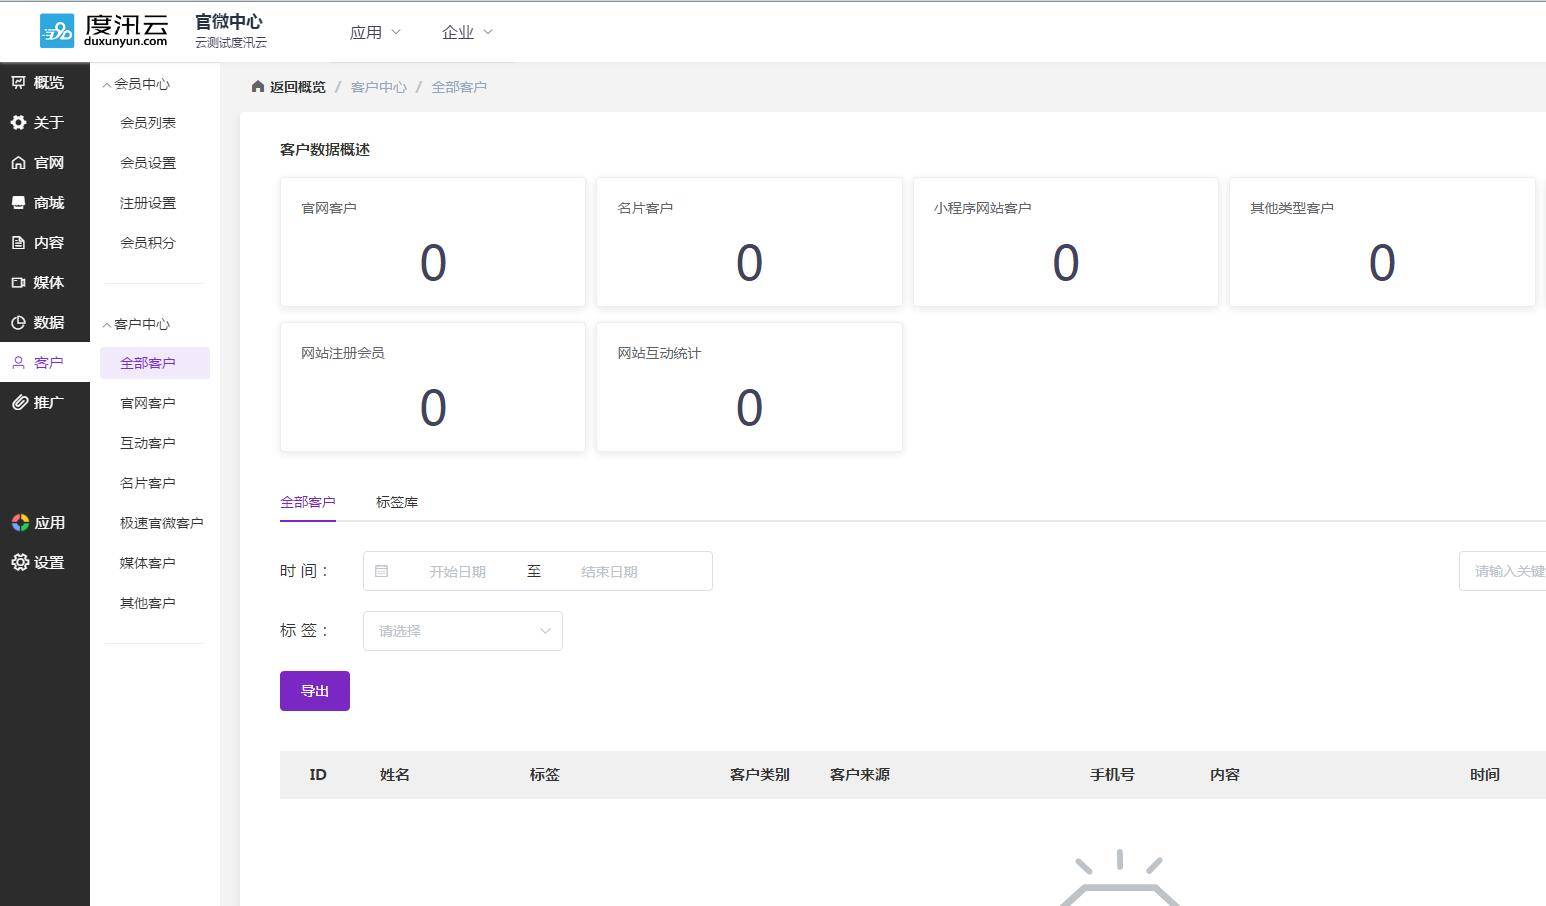Click the 官微中心 header title
Screen dimensions: 1546x906
click(x=229, y=21)
